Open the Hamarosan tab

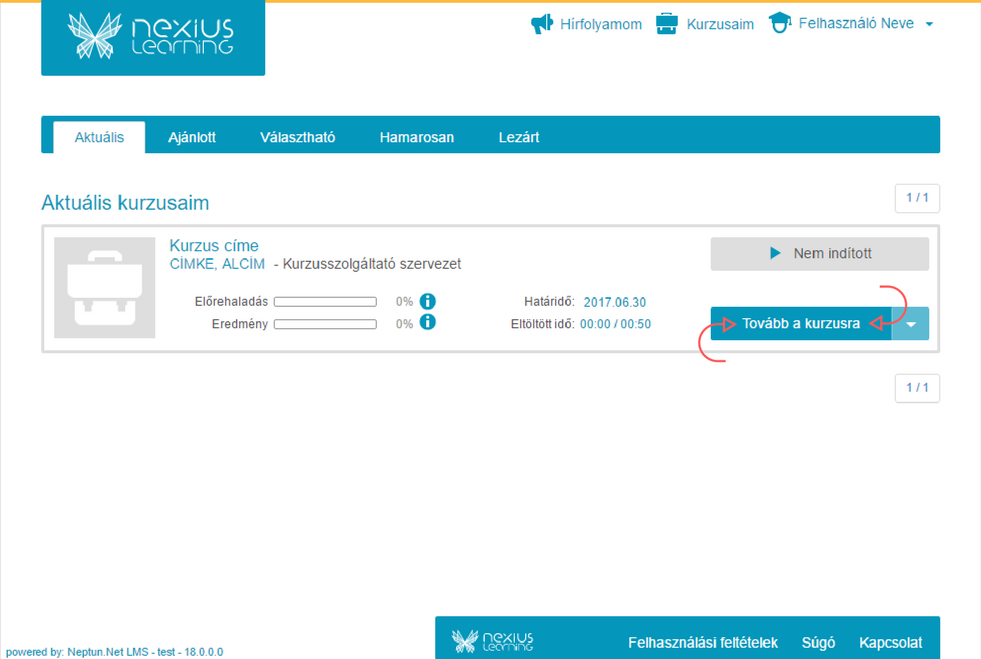pos(416,137)
